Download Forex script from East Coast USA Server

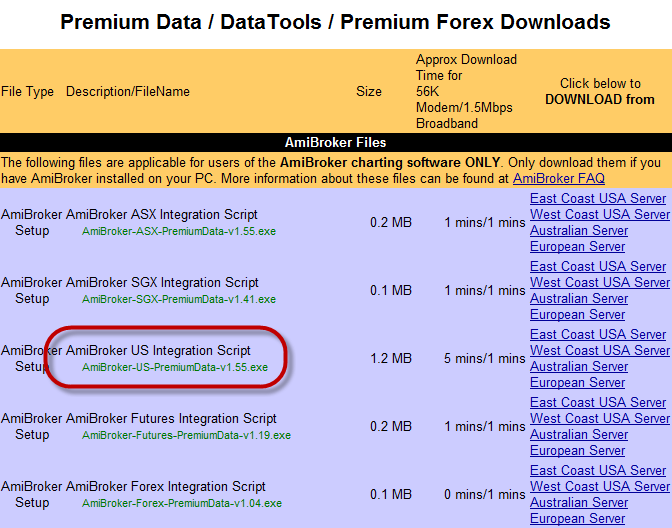pyautogui.click(x=598, y=471)
